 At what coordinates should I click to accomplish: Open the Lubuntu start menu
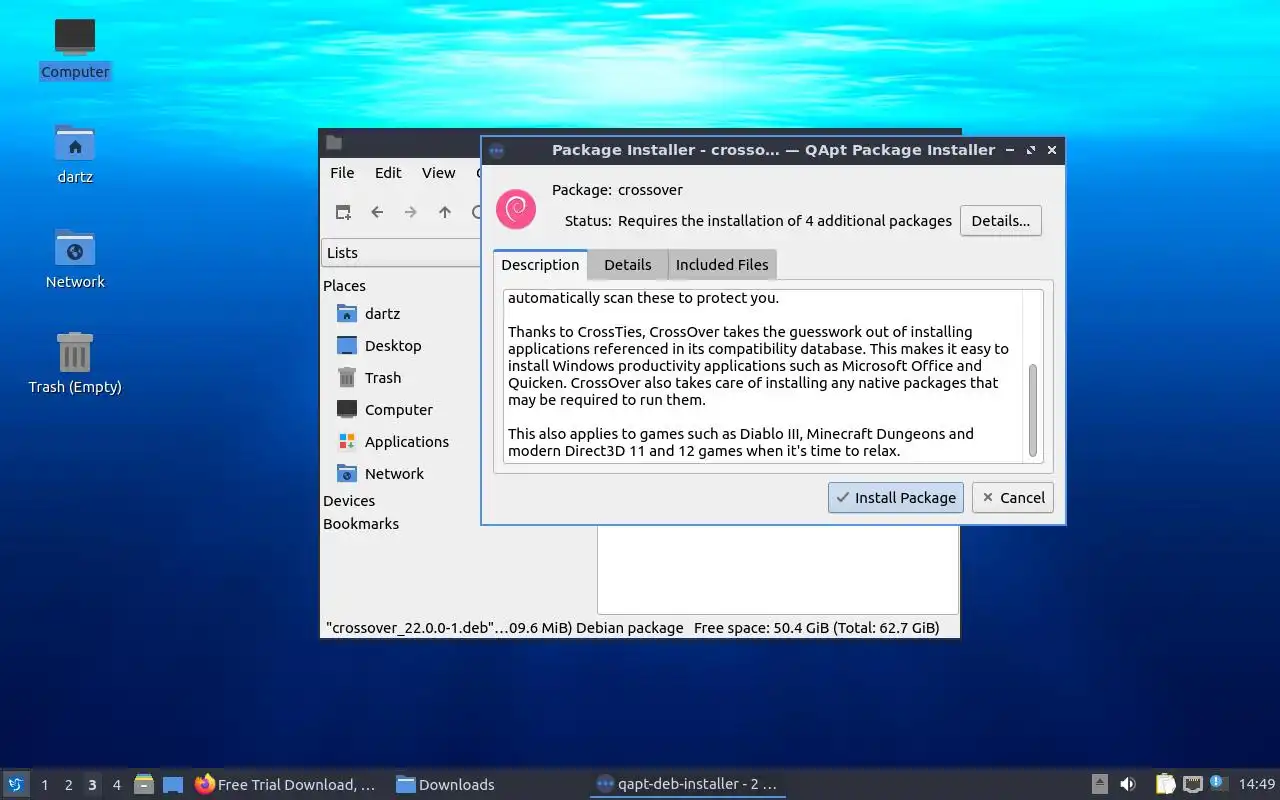tap(15, 784)
